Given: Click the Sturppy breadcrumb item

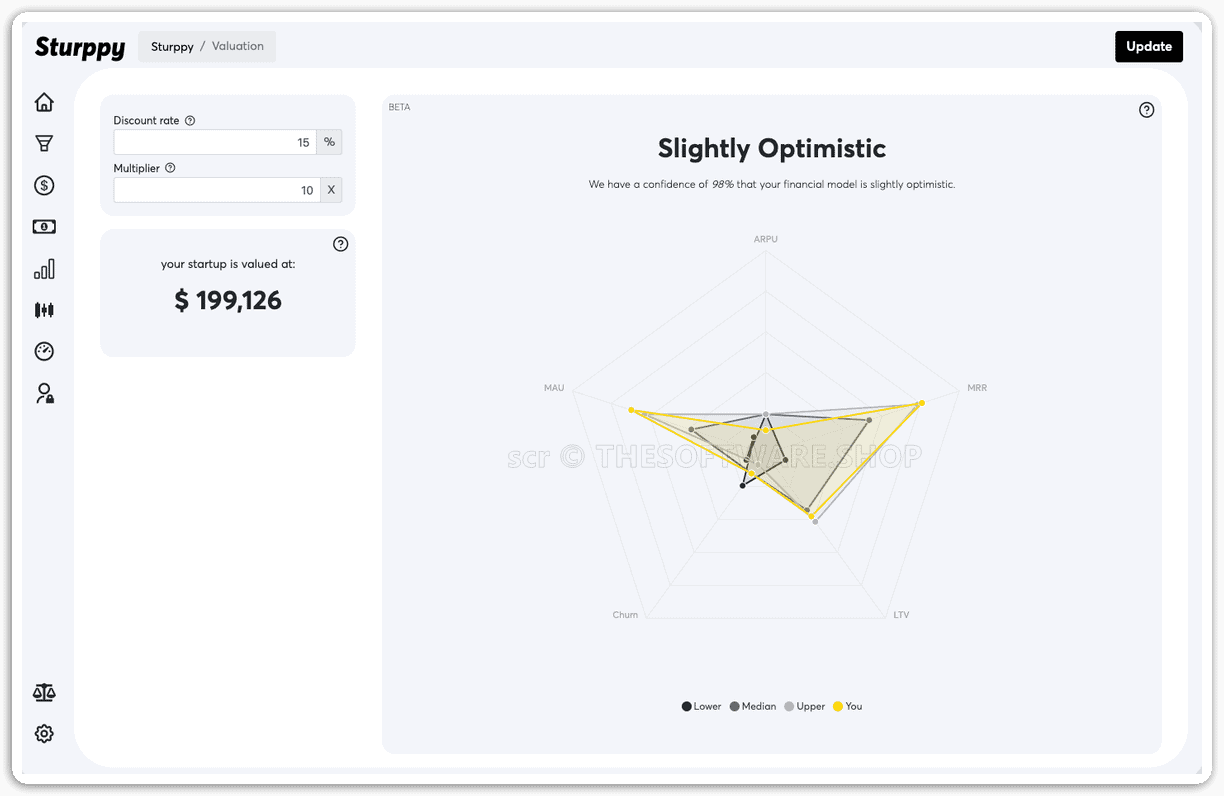Looking at the screenshot, I should [x=172, y=46].
